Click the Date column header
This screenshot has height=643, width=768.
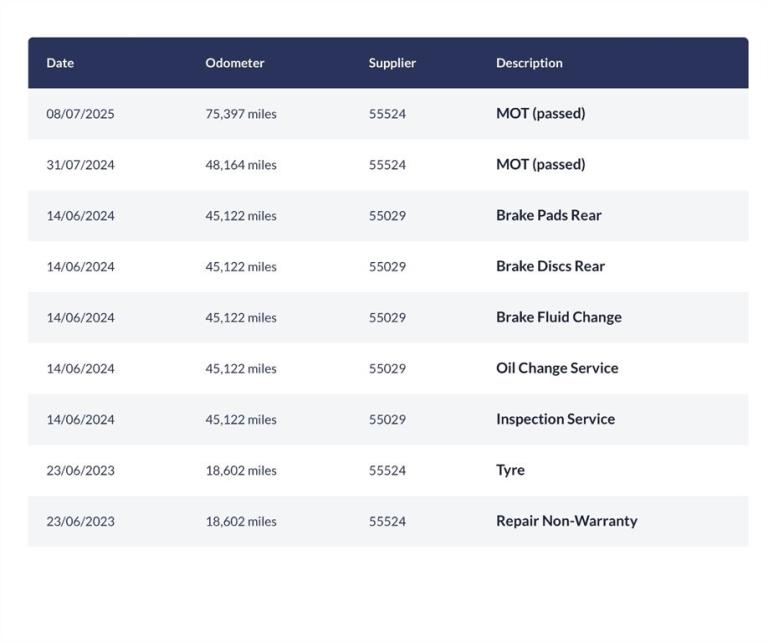60,63
